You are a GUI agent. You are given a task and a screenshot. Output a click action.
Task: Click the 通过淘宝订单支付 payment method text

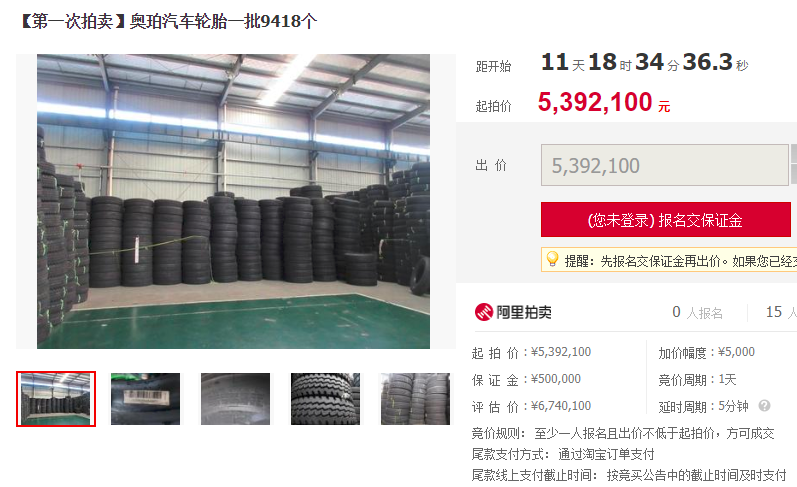click(x=606, y=454)
